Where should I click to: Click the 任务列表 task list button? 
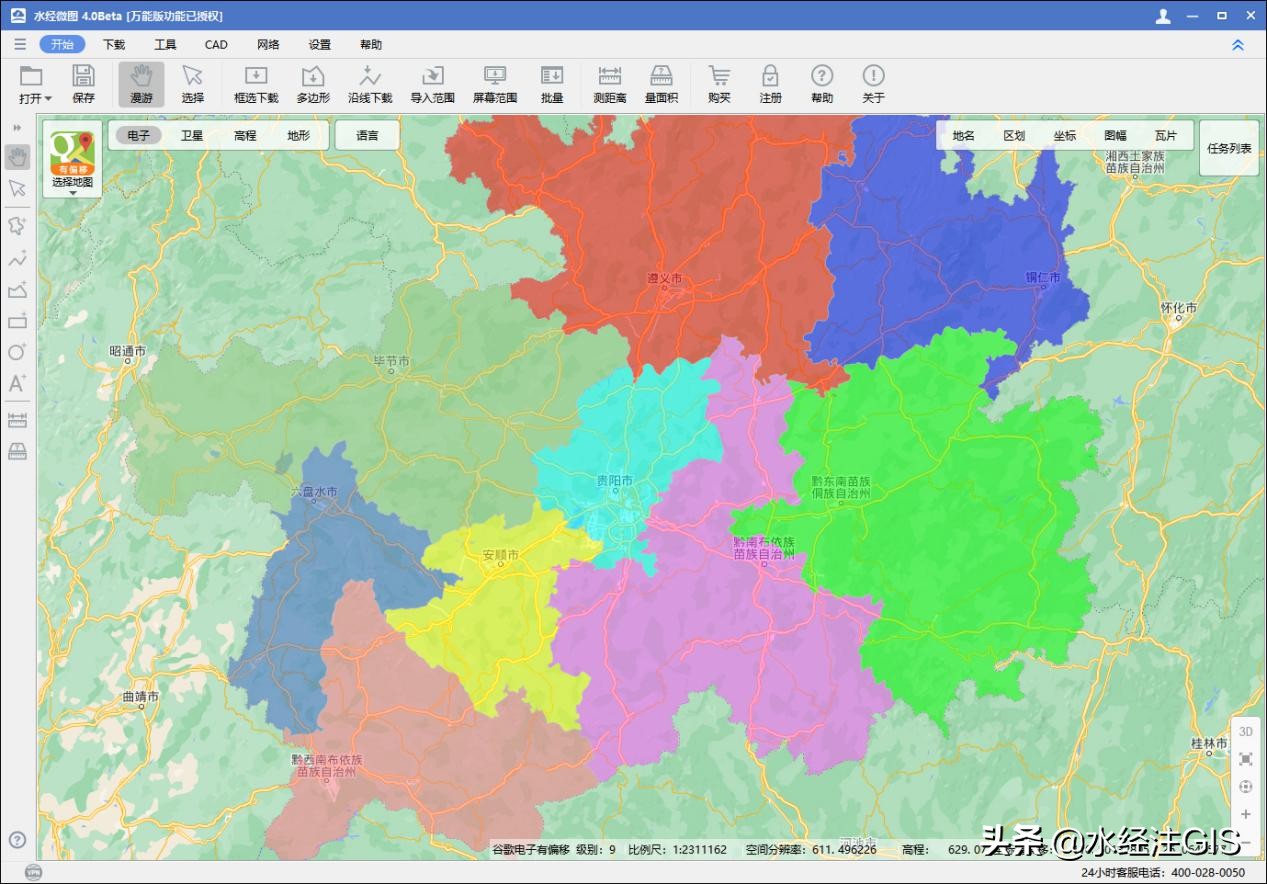pyautogui.click(x=1229, y=148)
